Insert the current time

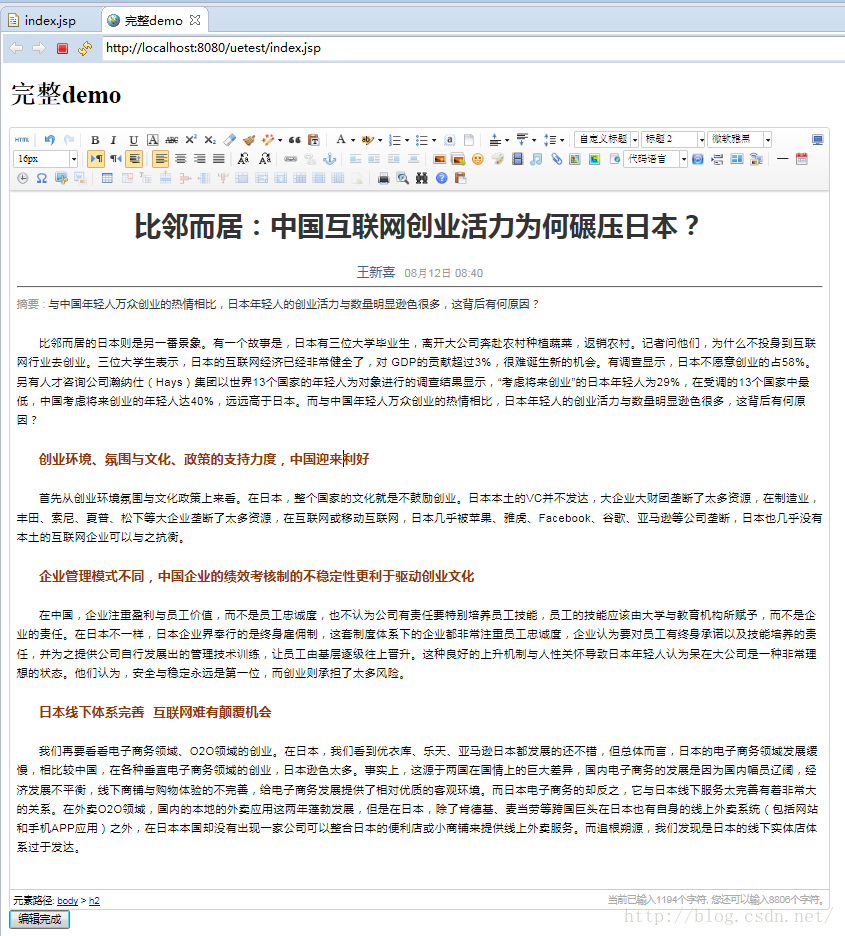coord(22,178)
